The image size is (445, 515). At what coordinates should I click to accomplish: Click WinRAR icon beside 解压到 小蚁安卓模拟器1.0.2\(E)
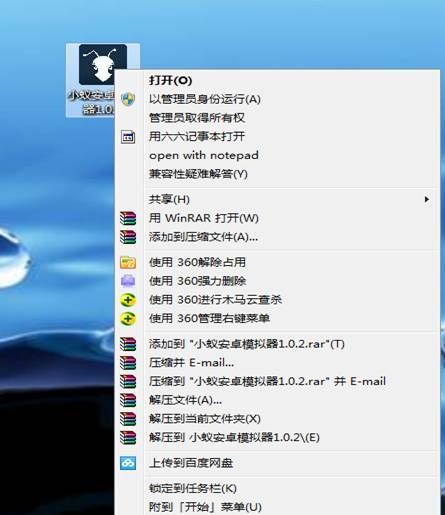point(128,437)
